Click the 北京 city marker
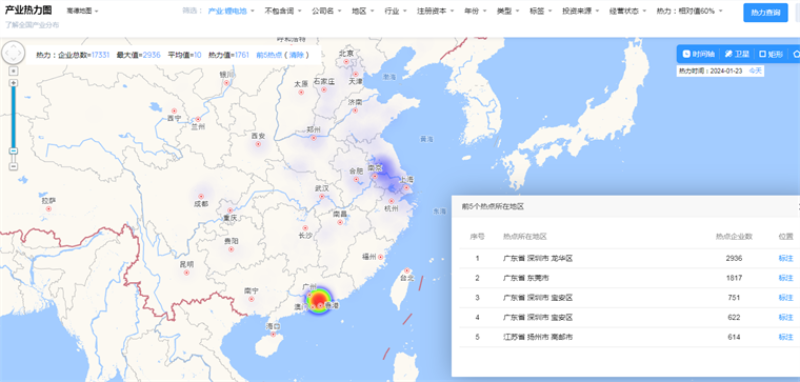Viewport: 800px width, 382px height. [346, 62]
